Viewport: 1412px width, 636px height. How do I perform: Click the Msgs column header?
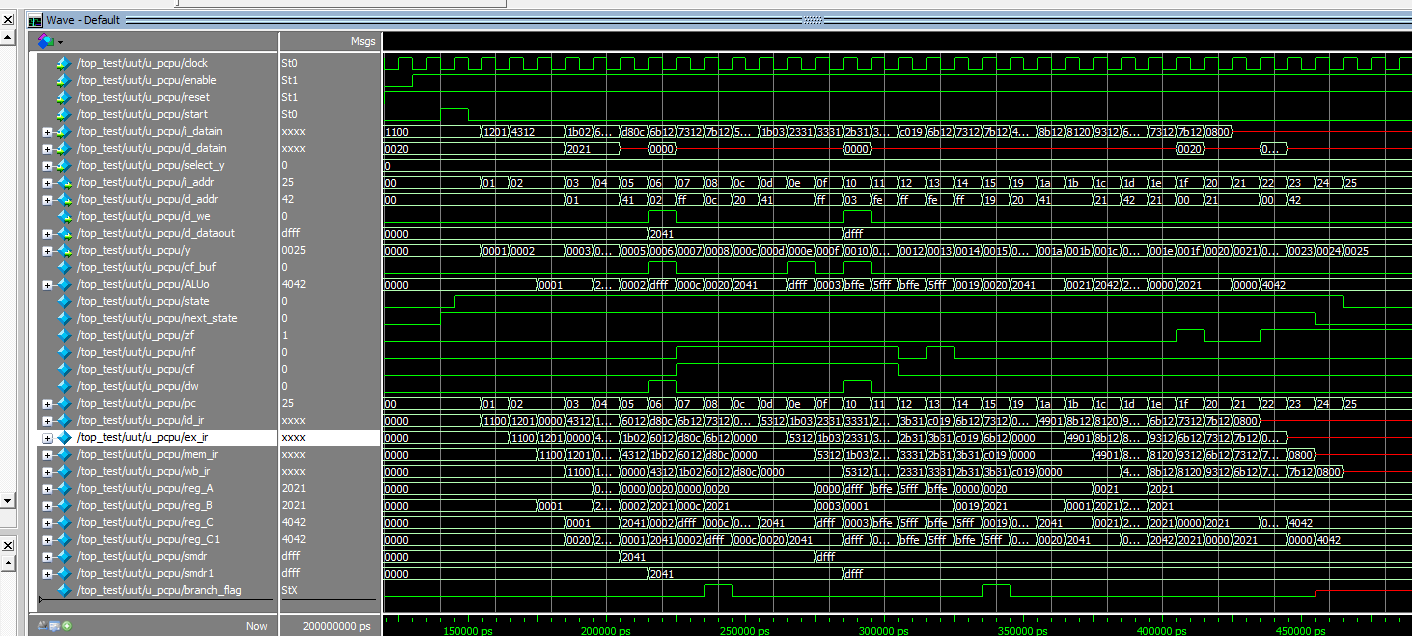coord(362,41)
